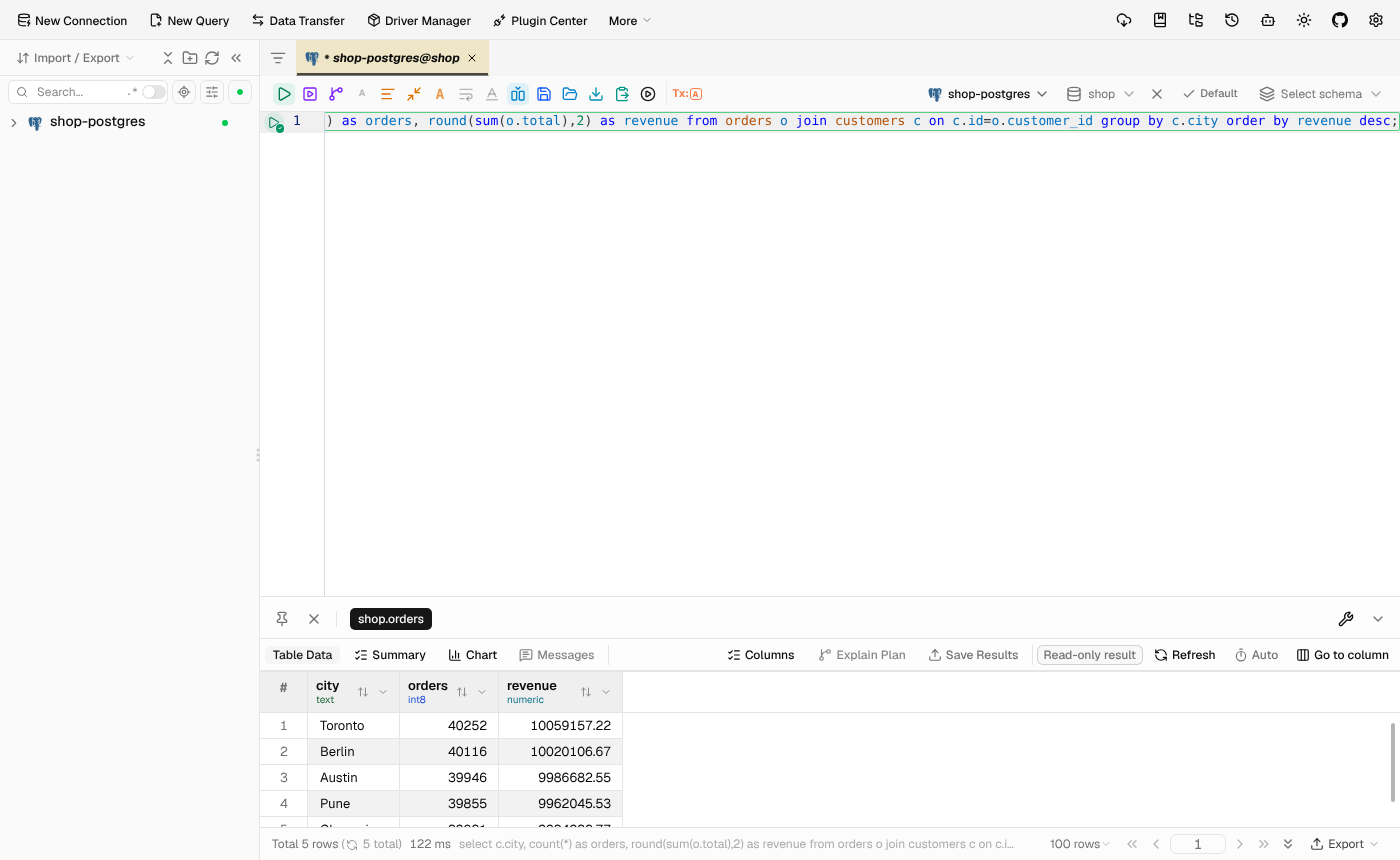Toggle the Auto refresh option
Viewport: 1400px width, 860px height.
1257,655
